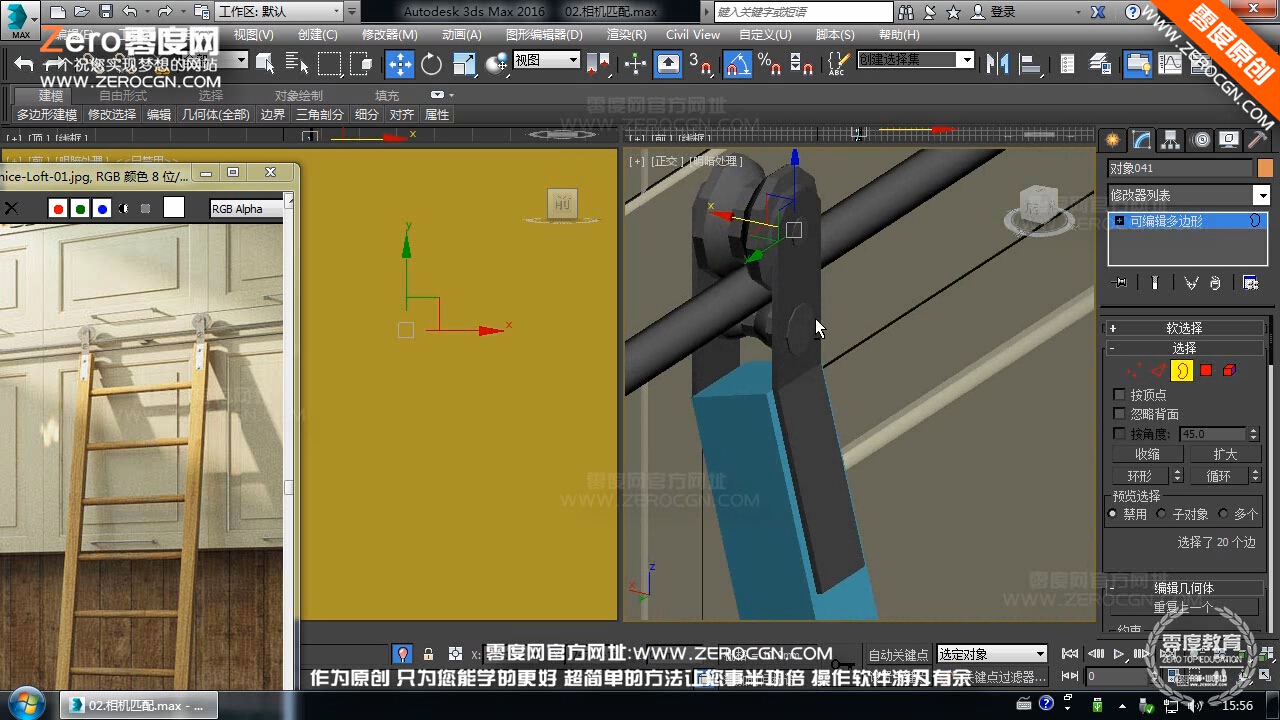
Task: Click the Mirror tool icon
Action: [997, 64]
